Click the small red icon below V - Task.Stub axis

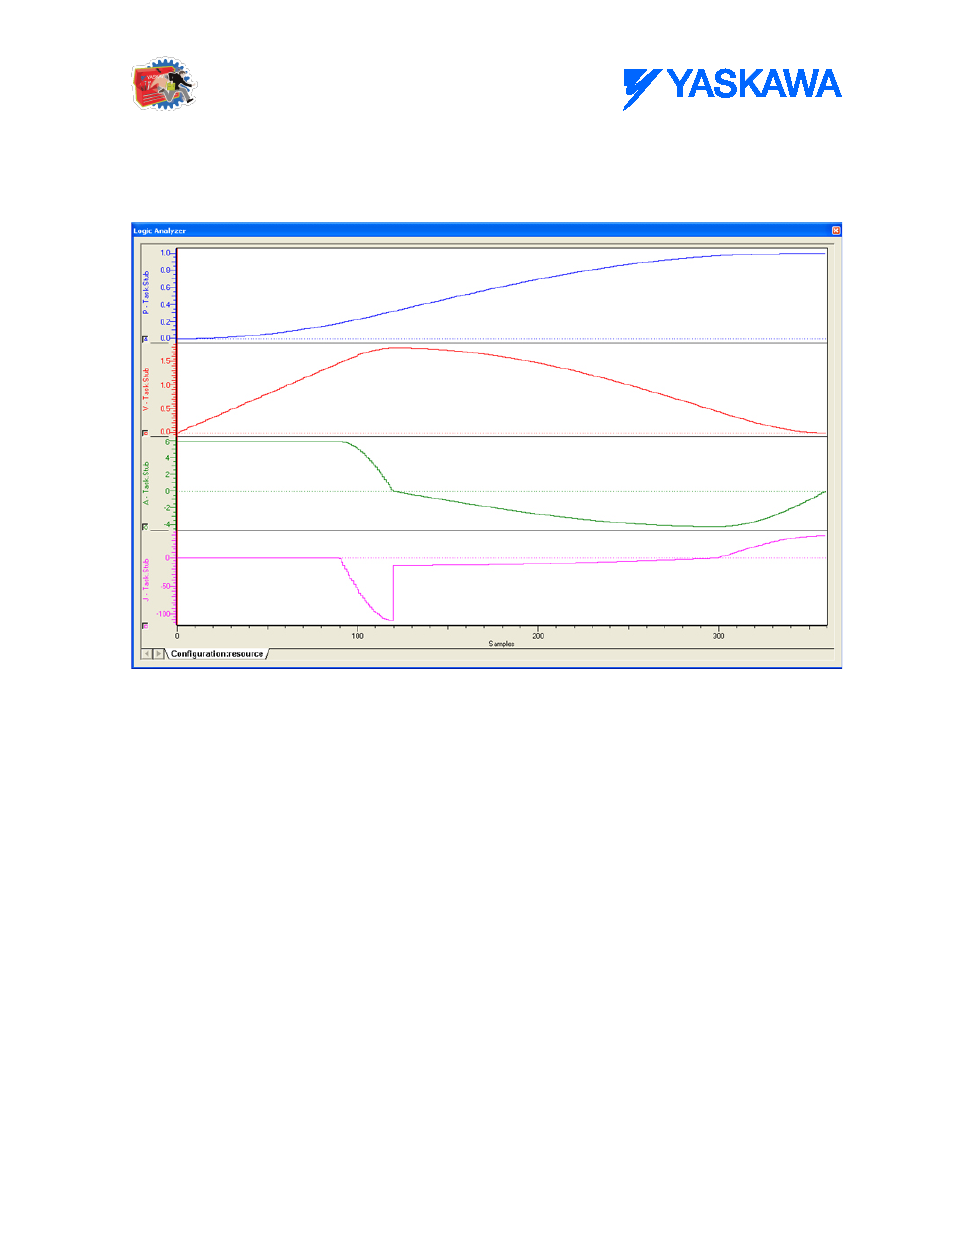pyautogui.click(x=145, y=433)
